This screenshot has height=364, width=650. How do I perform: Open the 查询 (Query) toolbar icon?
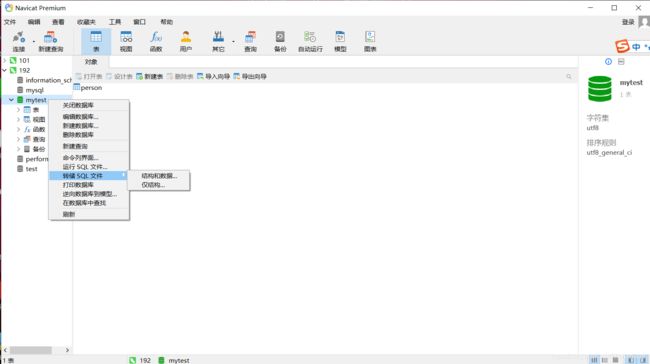[250, 41]
